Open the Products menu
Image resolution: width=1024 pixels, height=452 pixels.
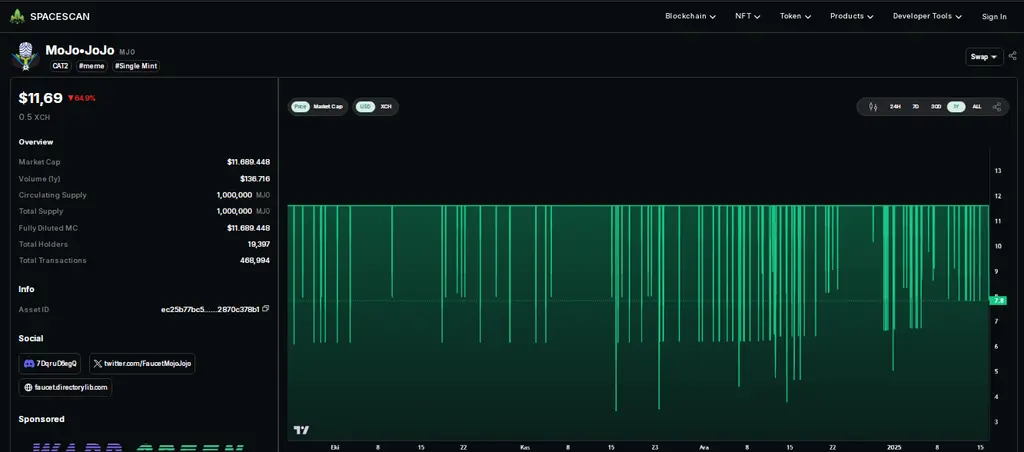point(852,16)
